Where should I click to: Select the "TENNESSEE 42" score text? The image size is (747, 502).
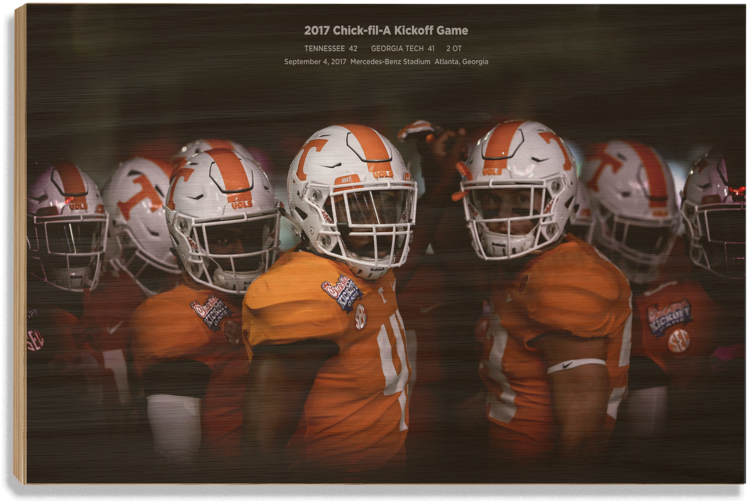331,48
